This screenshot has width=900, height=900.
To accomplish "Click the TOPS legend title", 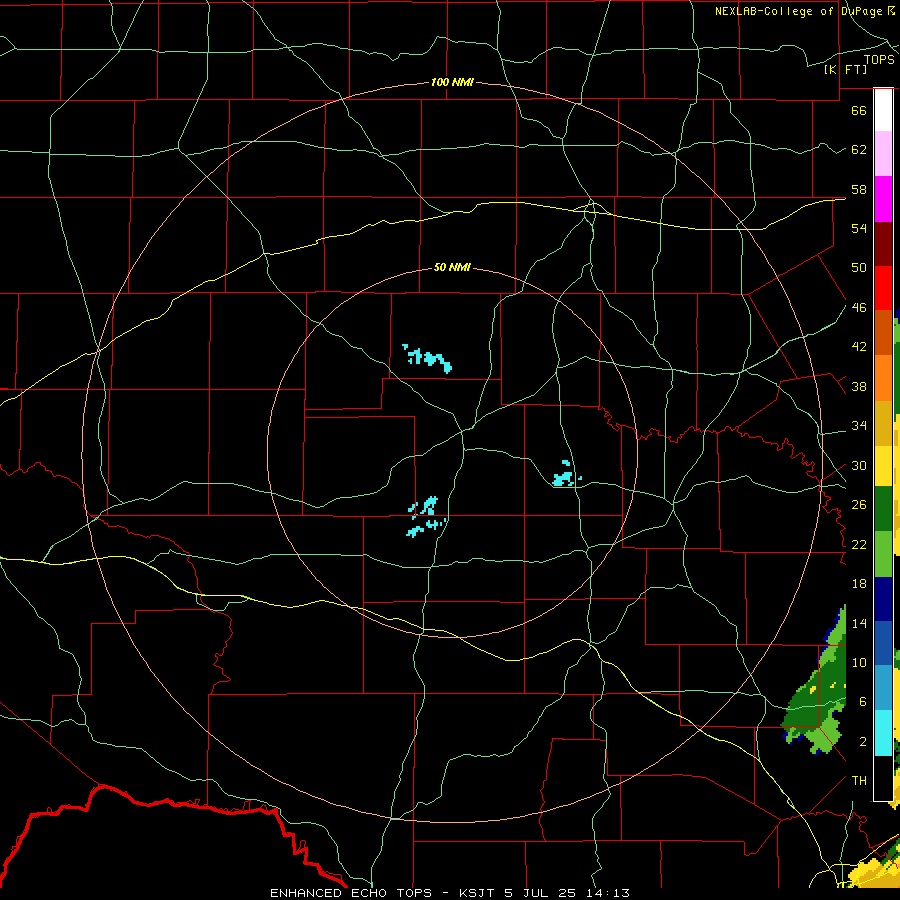I will [x=879, y=60].
